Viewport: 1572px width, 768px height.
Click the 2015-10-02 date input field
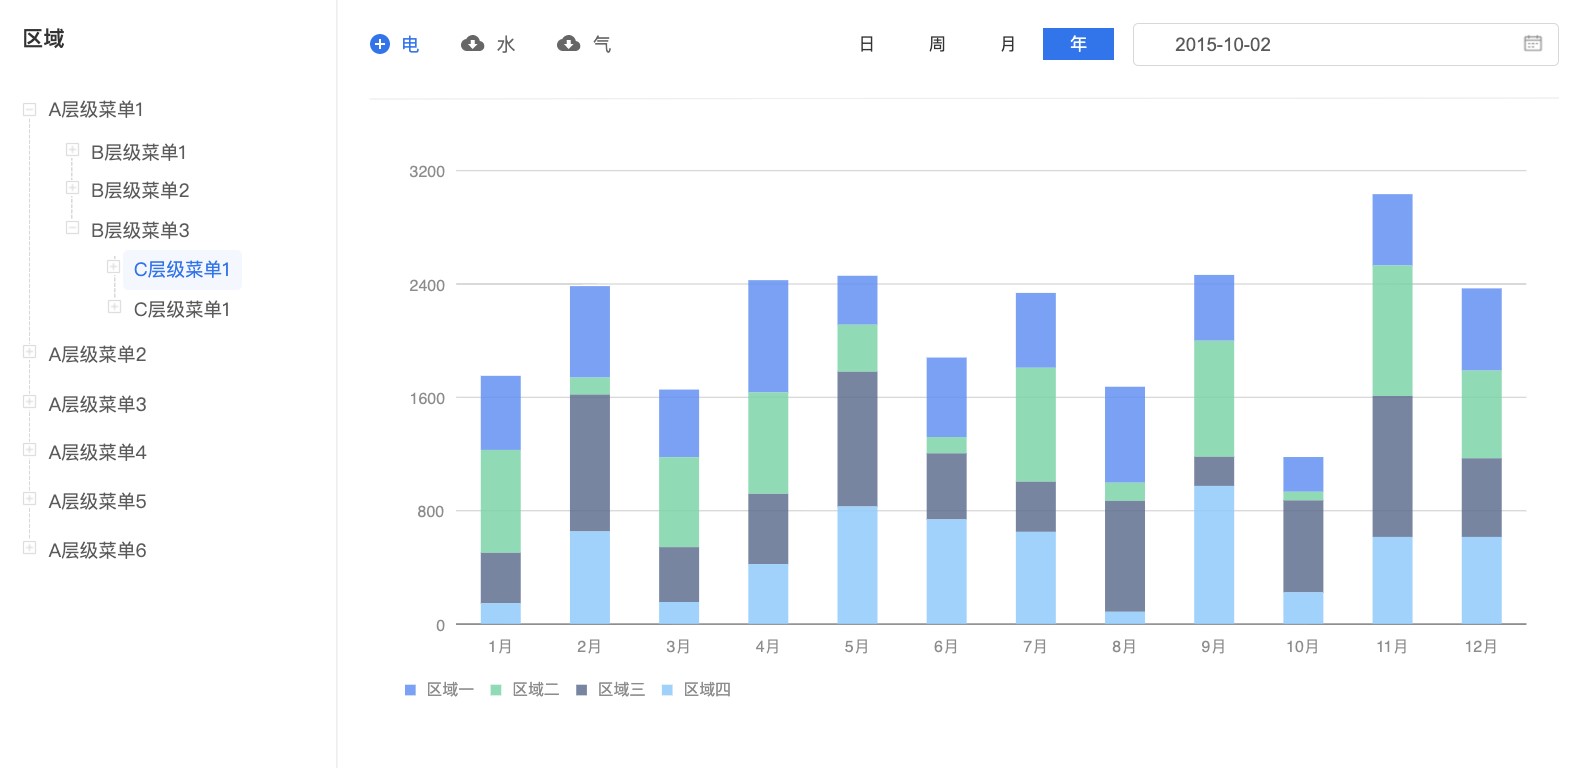coord(1320,45)
